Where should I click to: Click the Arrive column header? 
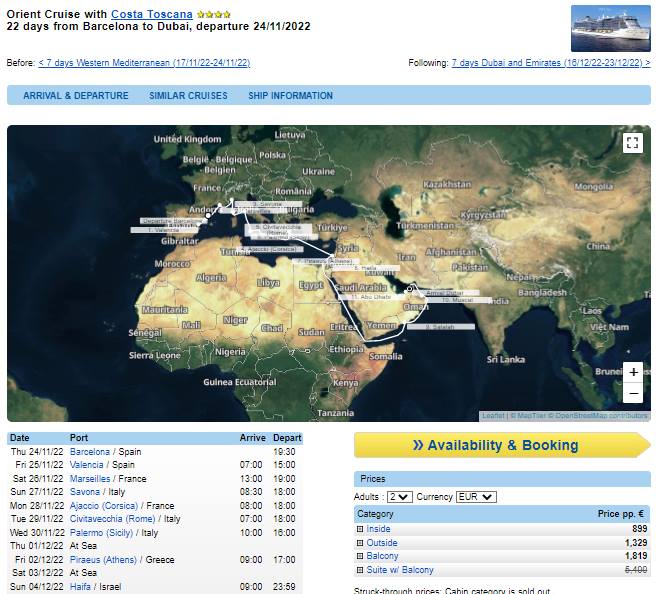(x=252, y=438)
